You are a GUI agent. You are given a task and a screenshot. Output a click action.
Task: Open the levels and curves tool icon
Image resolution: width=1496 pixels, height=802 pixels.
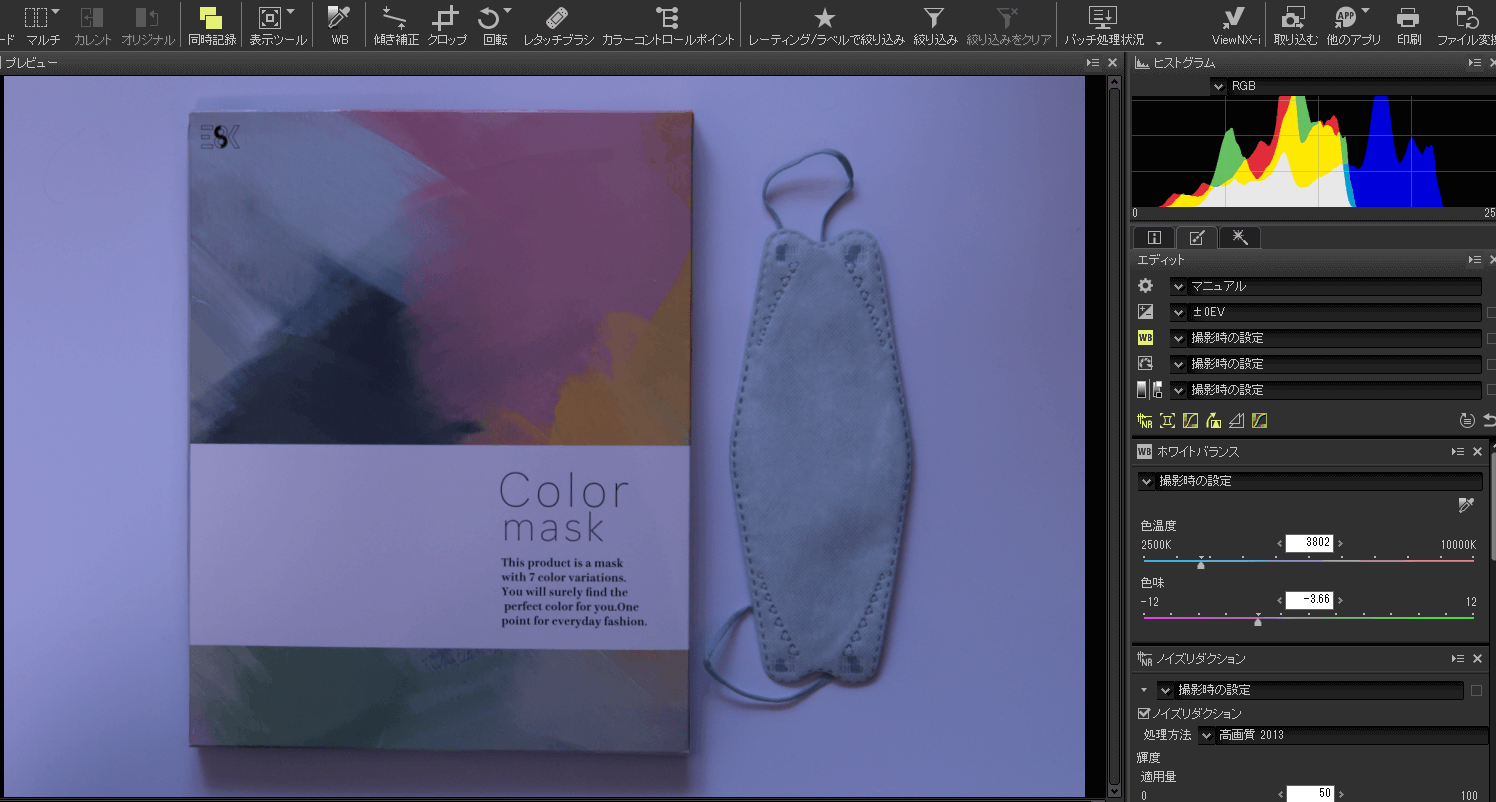click(1190, 421)
